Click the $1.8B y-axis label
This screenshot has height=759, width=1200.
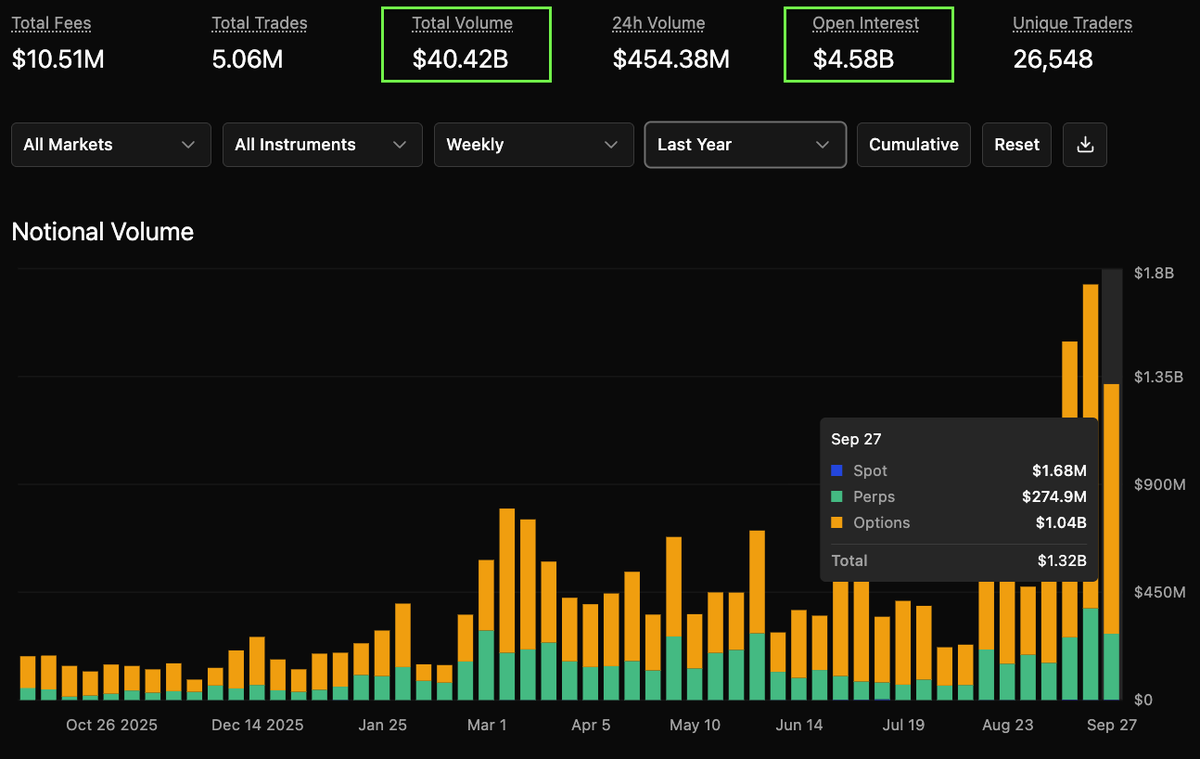pyautogui.click(x=1154, y=273)
